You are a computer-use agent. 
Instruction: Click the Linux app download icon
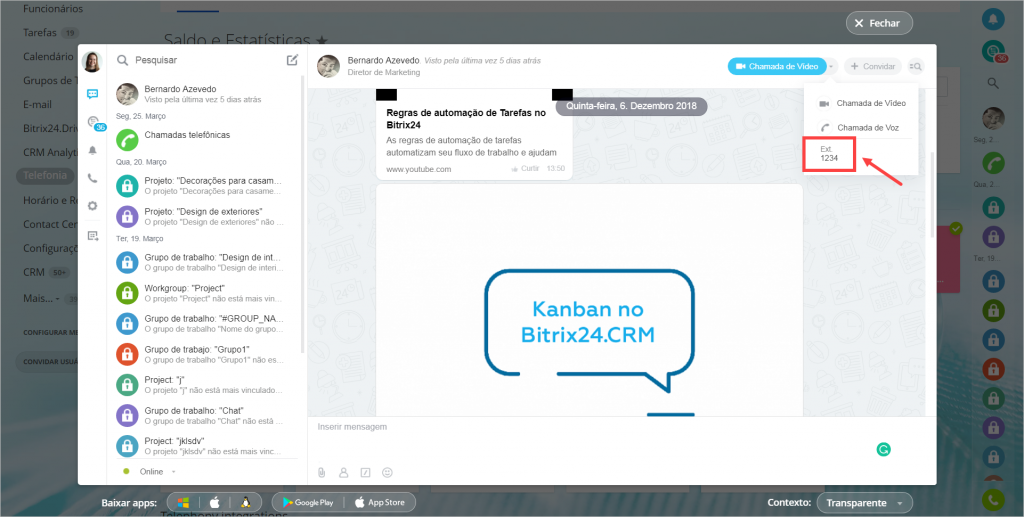click(246, 502)
